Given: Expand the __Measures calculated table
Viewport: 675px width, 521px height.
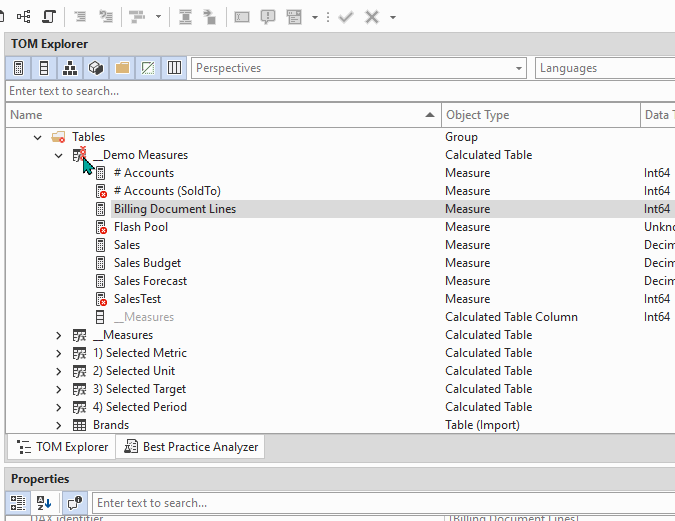Looking at the screenshot, I should tap(59, 335).
